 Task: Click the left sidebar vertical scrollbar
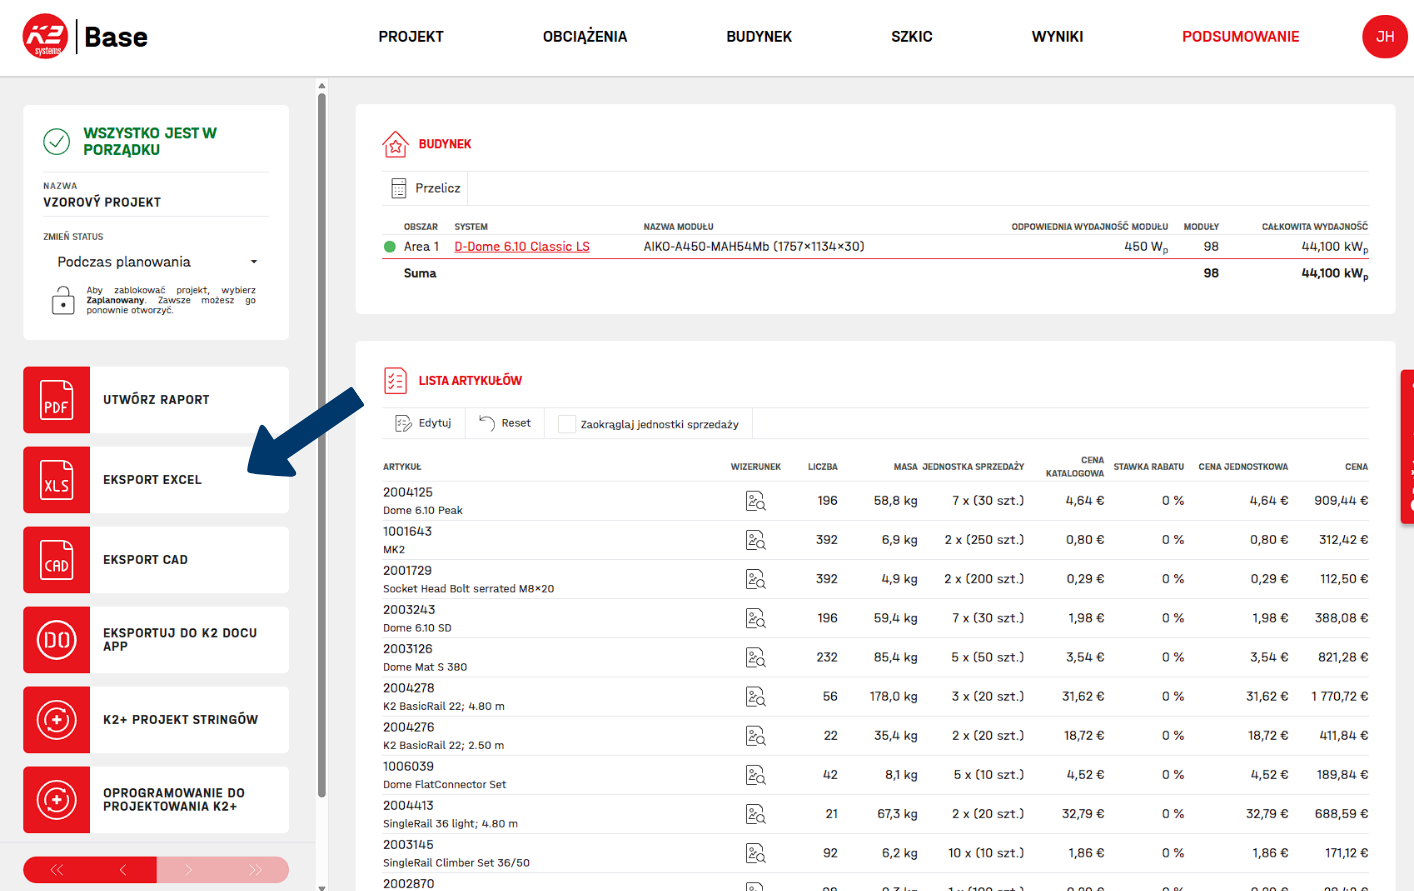tap(322, 440)
